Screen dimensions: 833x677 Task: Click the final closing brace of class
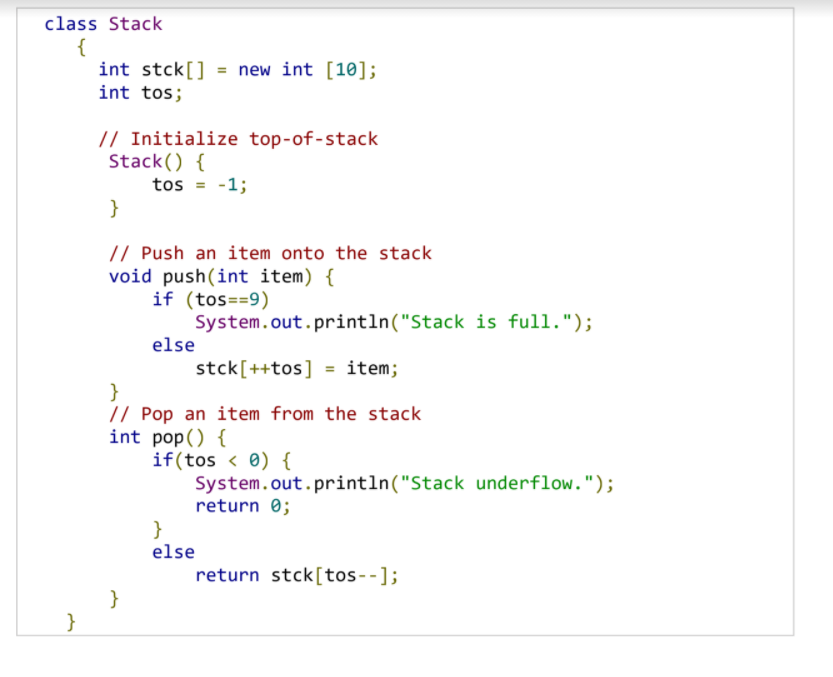pyautogui.click(x=71, y=622)
